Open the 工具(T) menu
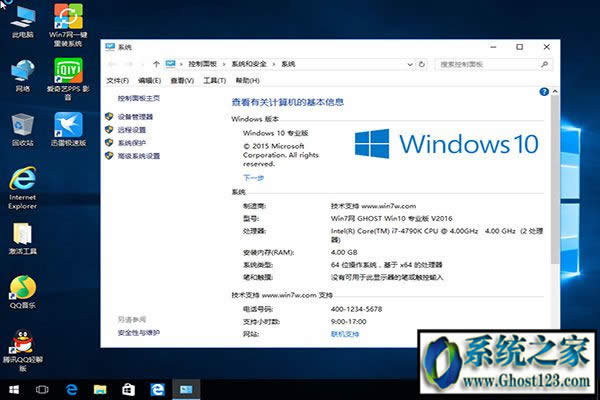The width and height of the screenshot is (600, 400). pyautogui.click(x=214, y=80)
